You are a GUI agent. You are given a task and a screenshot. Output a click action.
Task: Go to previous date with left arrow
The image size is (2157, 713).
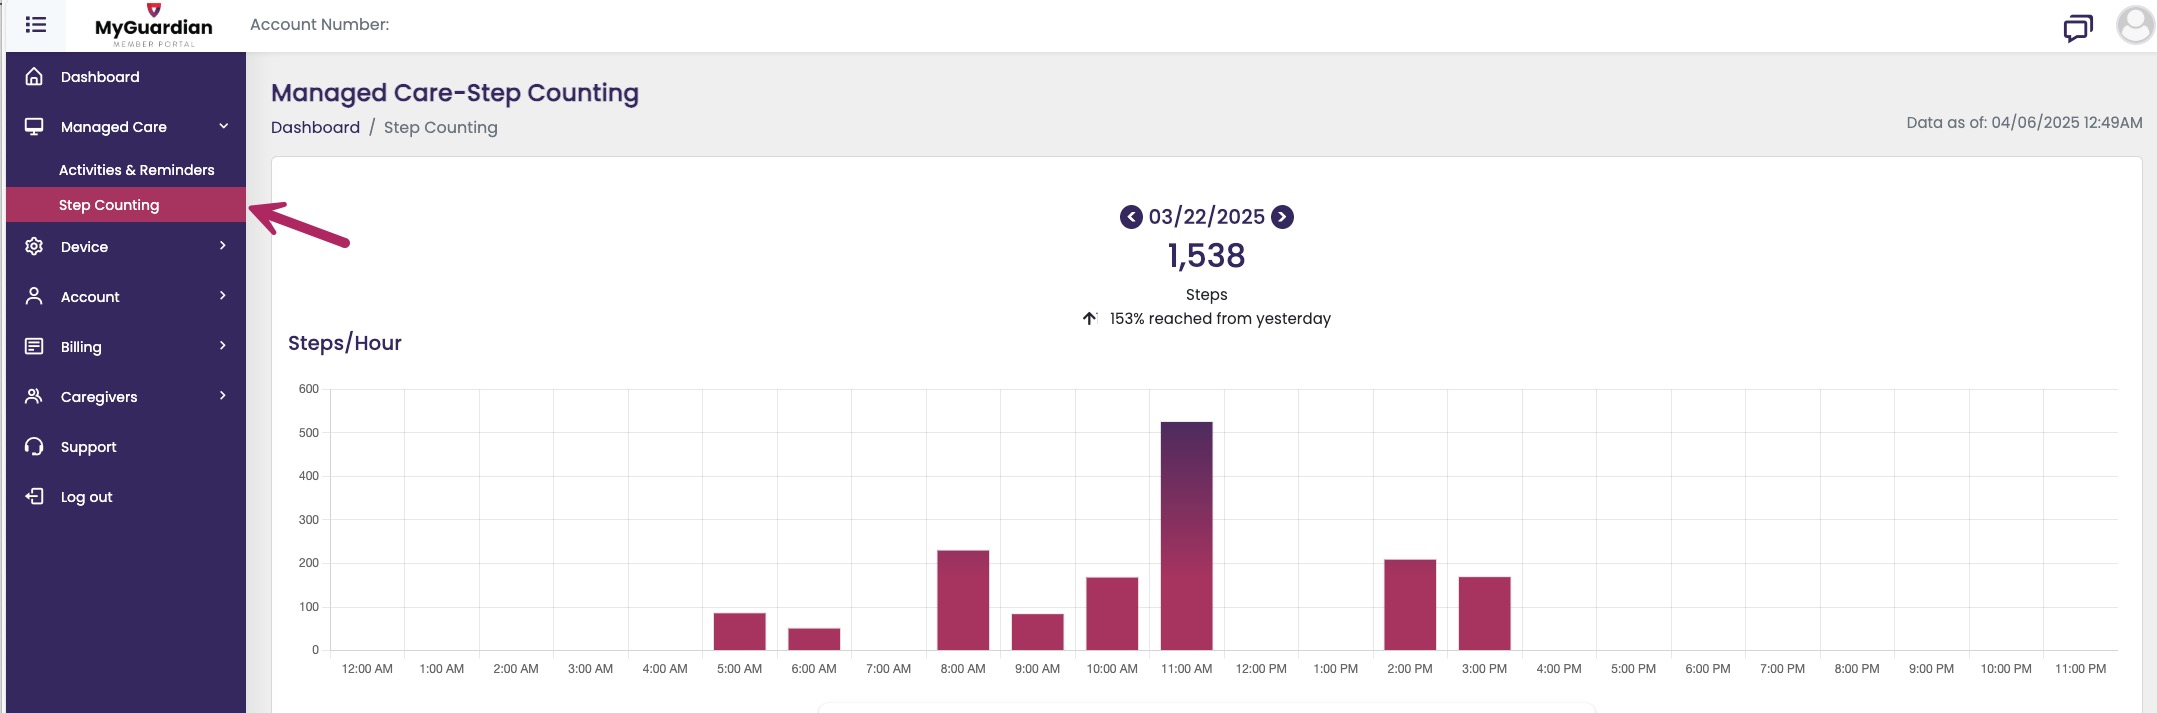pyautogui.click(x=1131, y=217)
